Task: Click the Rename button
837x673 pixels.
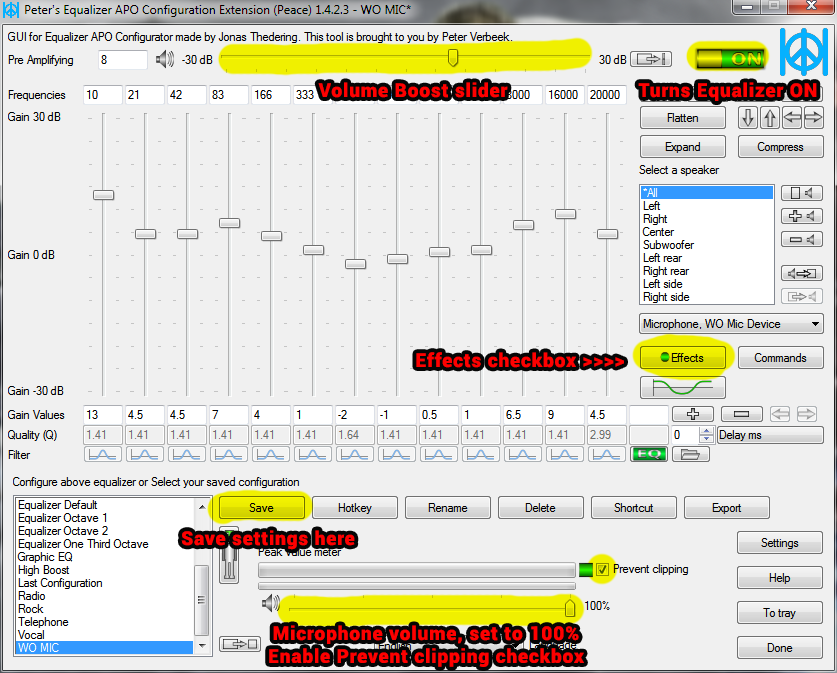Action: coord(447,508)
